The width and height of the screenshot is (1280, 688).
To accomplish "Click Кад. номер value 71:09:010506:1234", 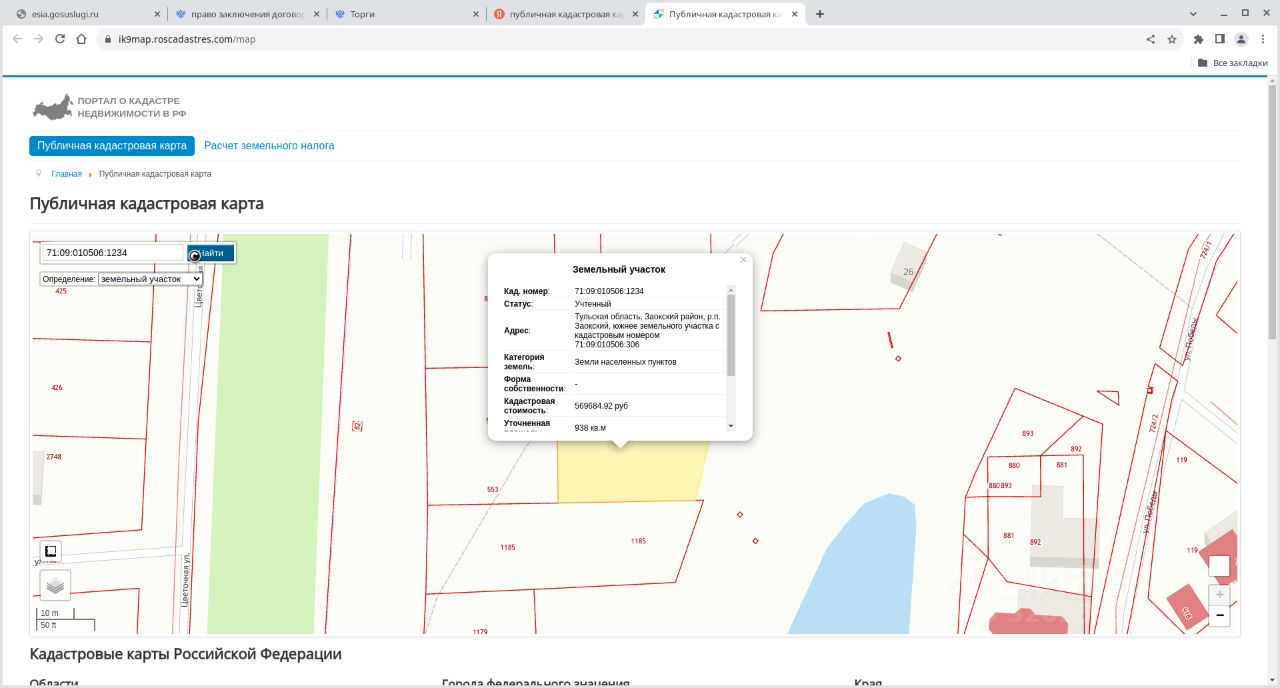I will click(x=609, y=291).
